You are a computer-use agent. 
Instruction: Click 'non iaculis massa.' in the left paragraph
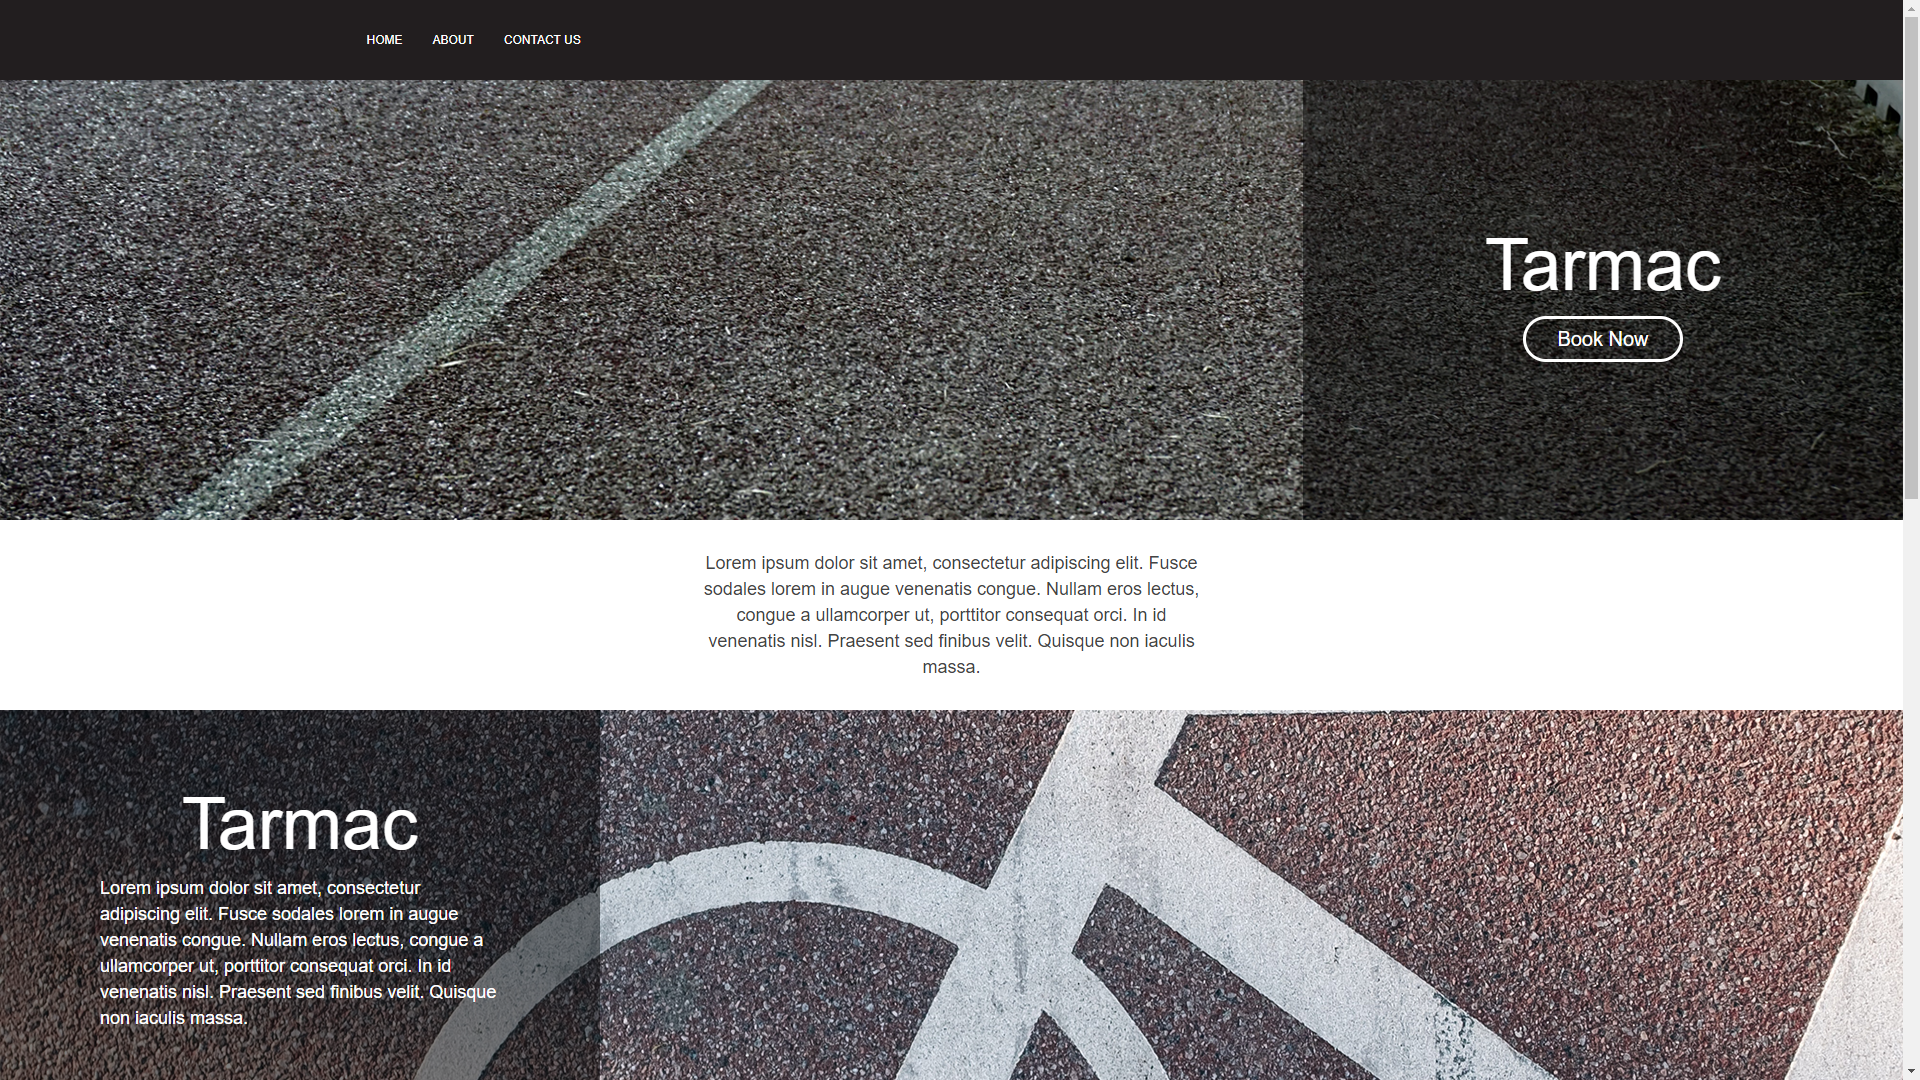point(173,1018)
